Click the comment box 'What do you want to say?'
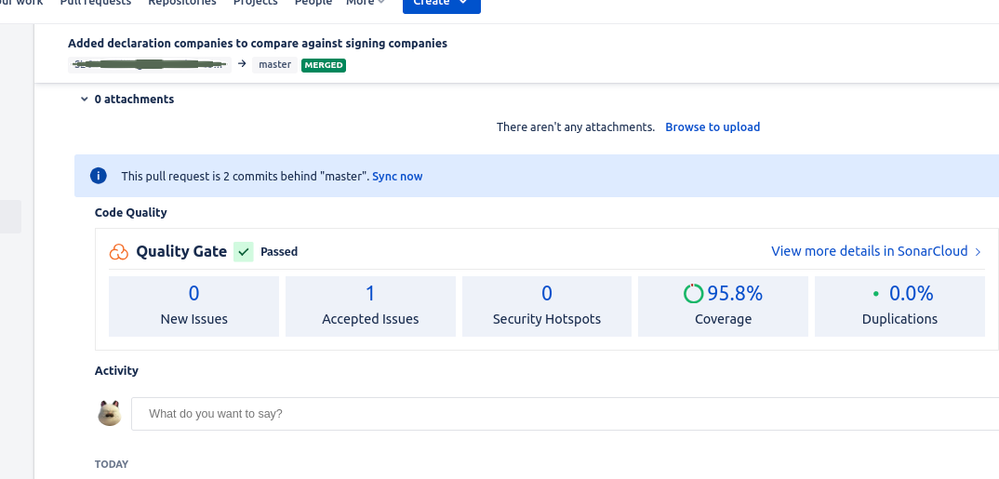 point(565,414)
